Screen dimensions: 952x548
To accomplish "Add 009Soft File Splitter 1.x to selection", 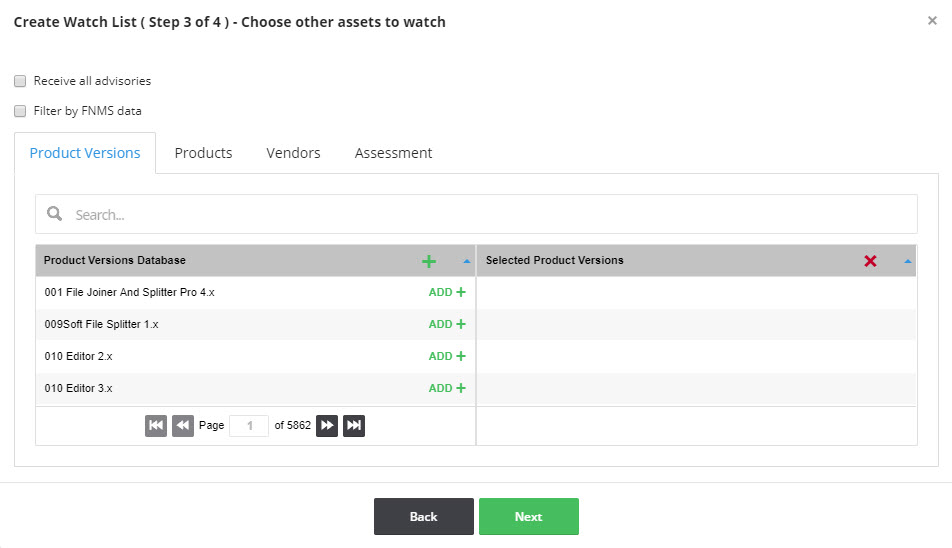I will click(x=447, y=325).
